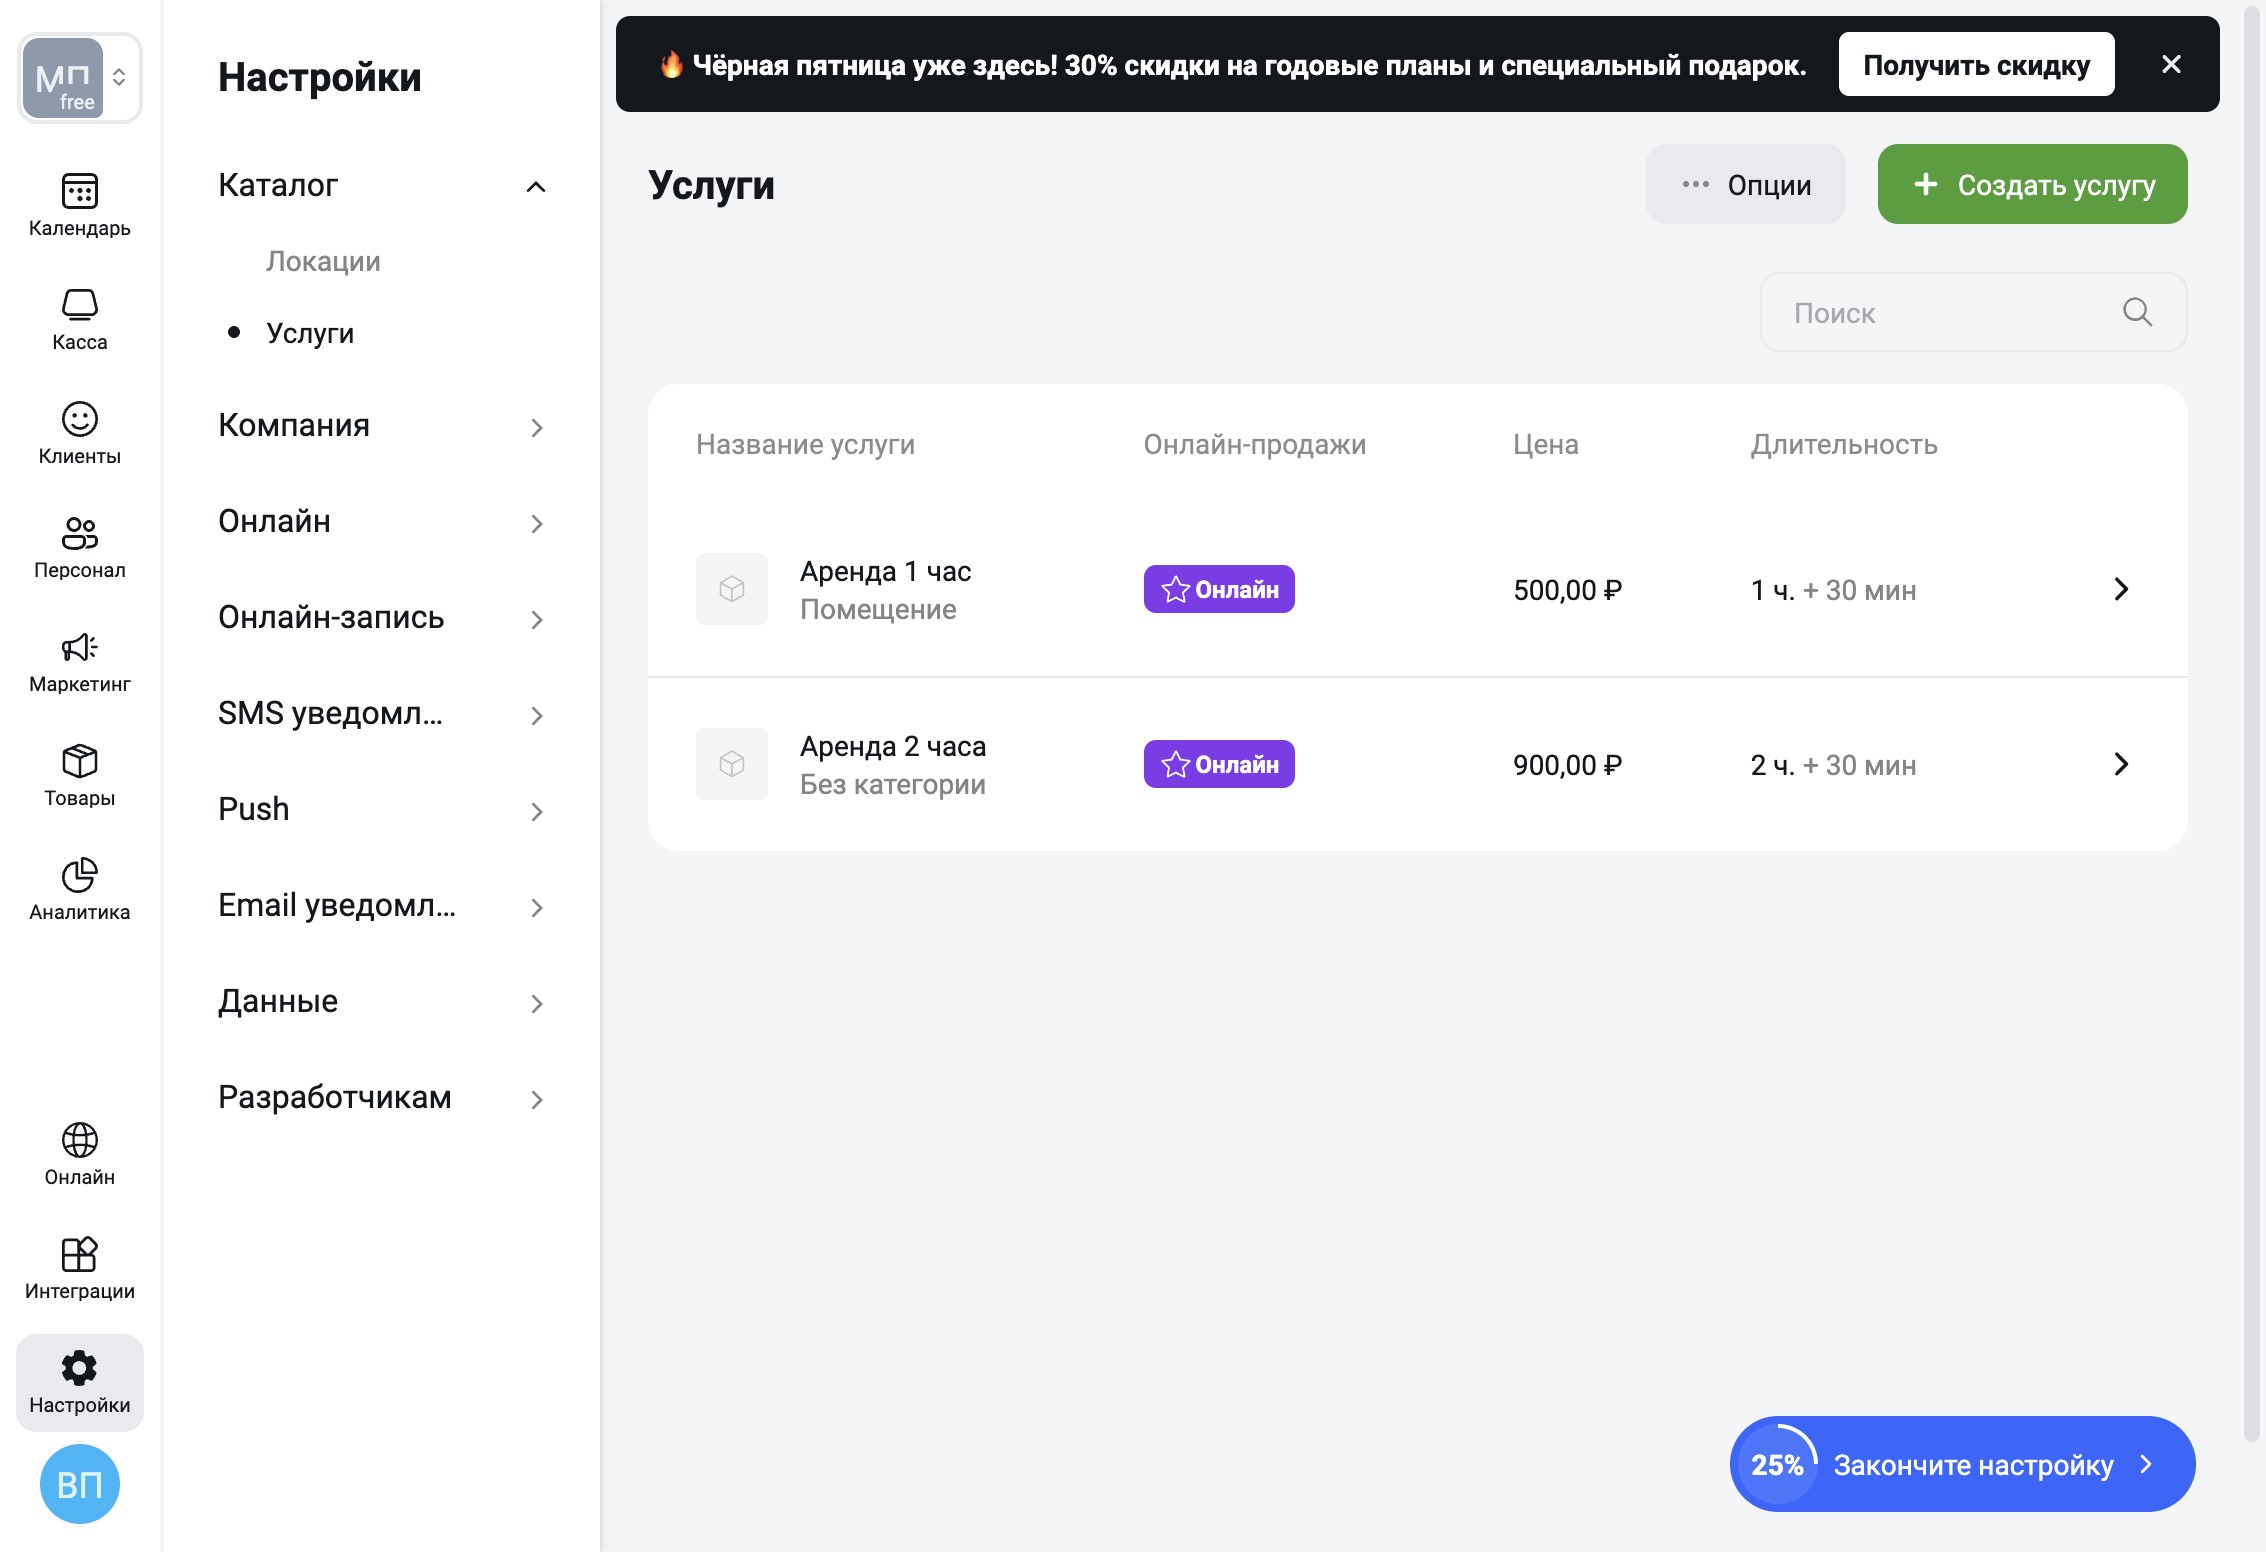2266x1552 pixels.
Task: Open the Календарь section icon
Action: (79, 191)
